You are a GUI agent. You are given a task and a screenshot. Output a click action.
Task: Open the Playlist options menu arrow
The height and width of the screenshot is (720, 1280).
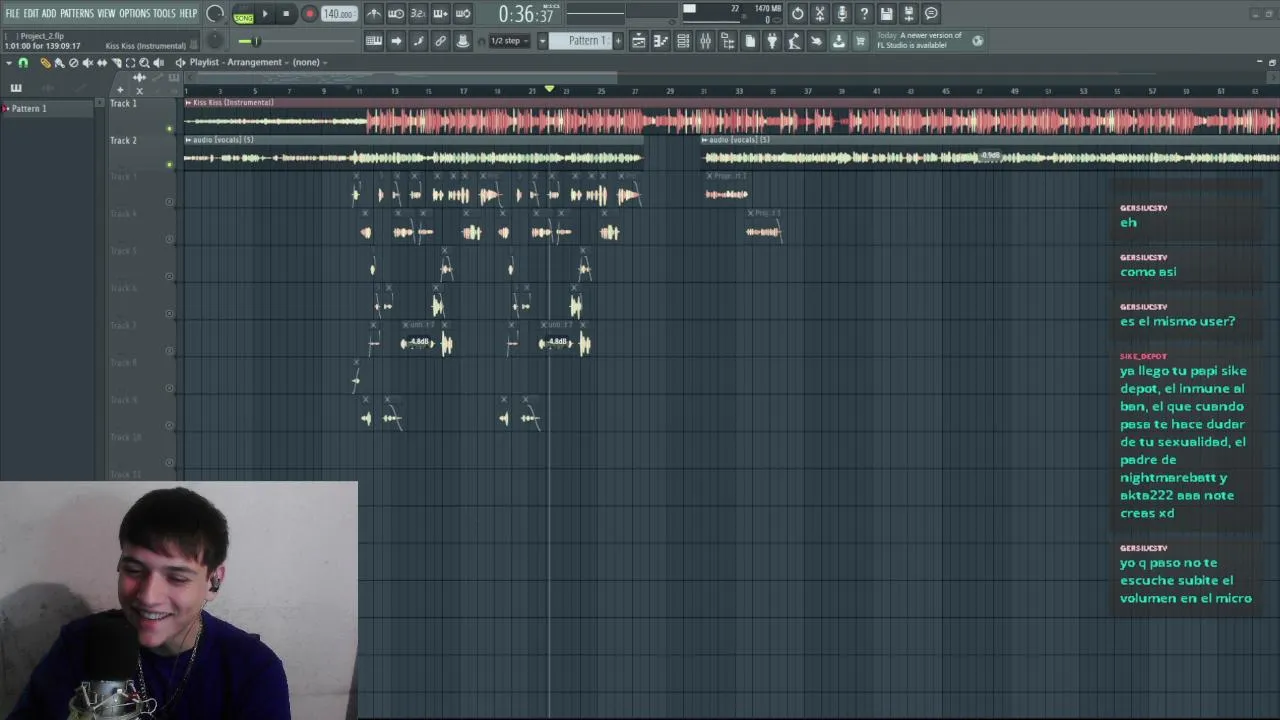click(x=9, y=63)
